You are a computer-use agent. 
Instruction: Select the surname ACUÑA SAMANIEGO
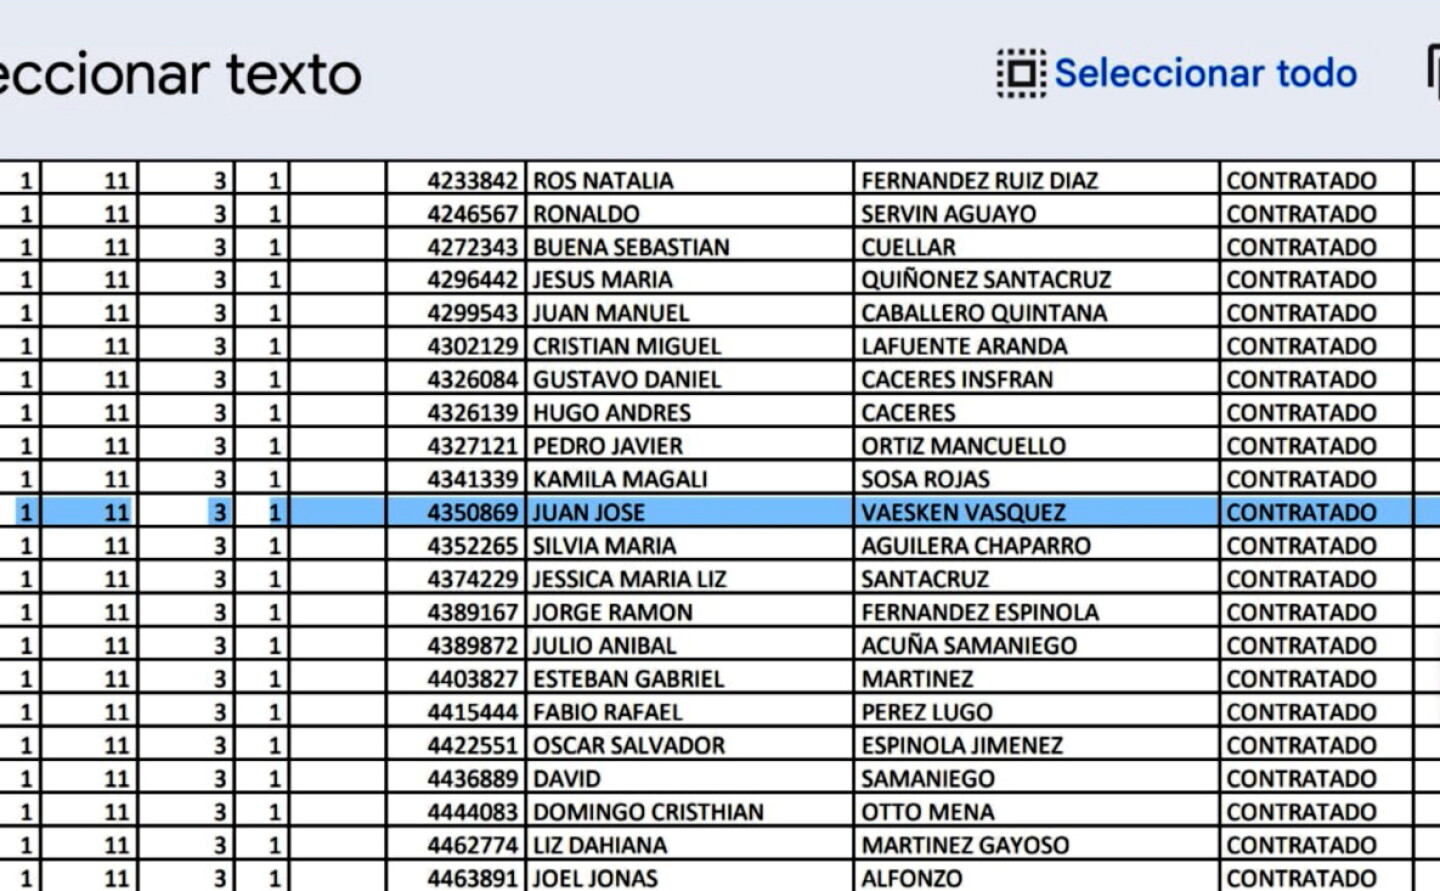969,646
